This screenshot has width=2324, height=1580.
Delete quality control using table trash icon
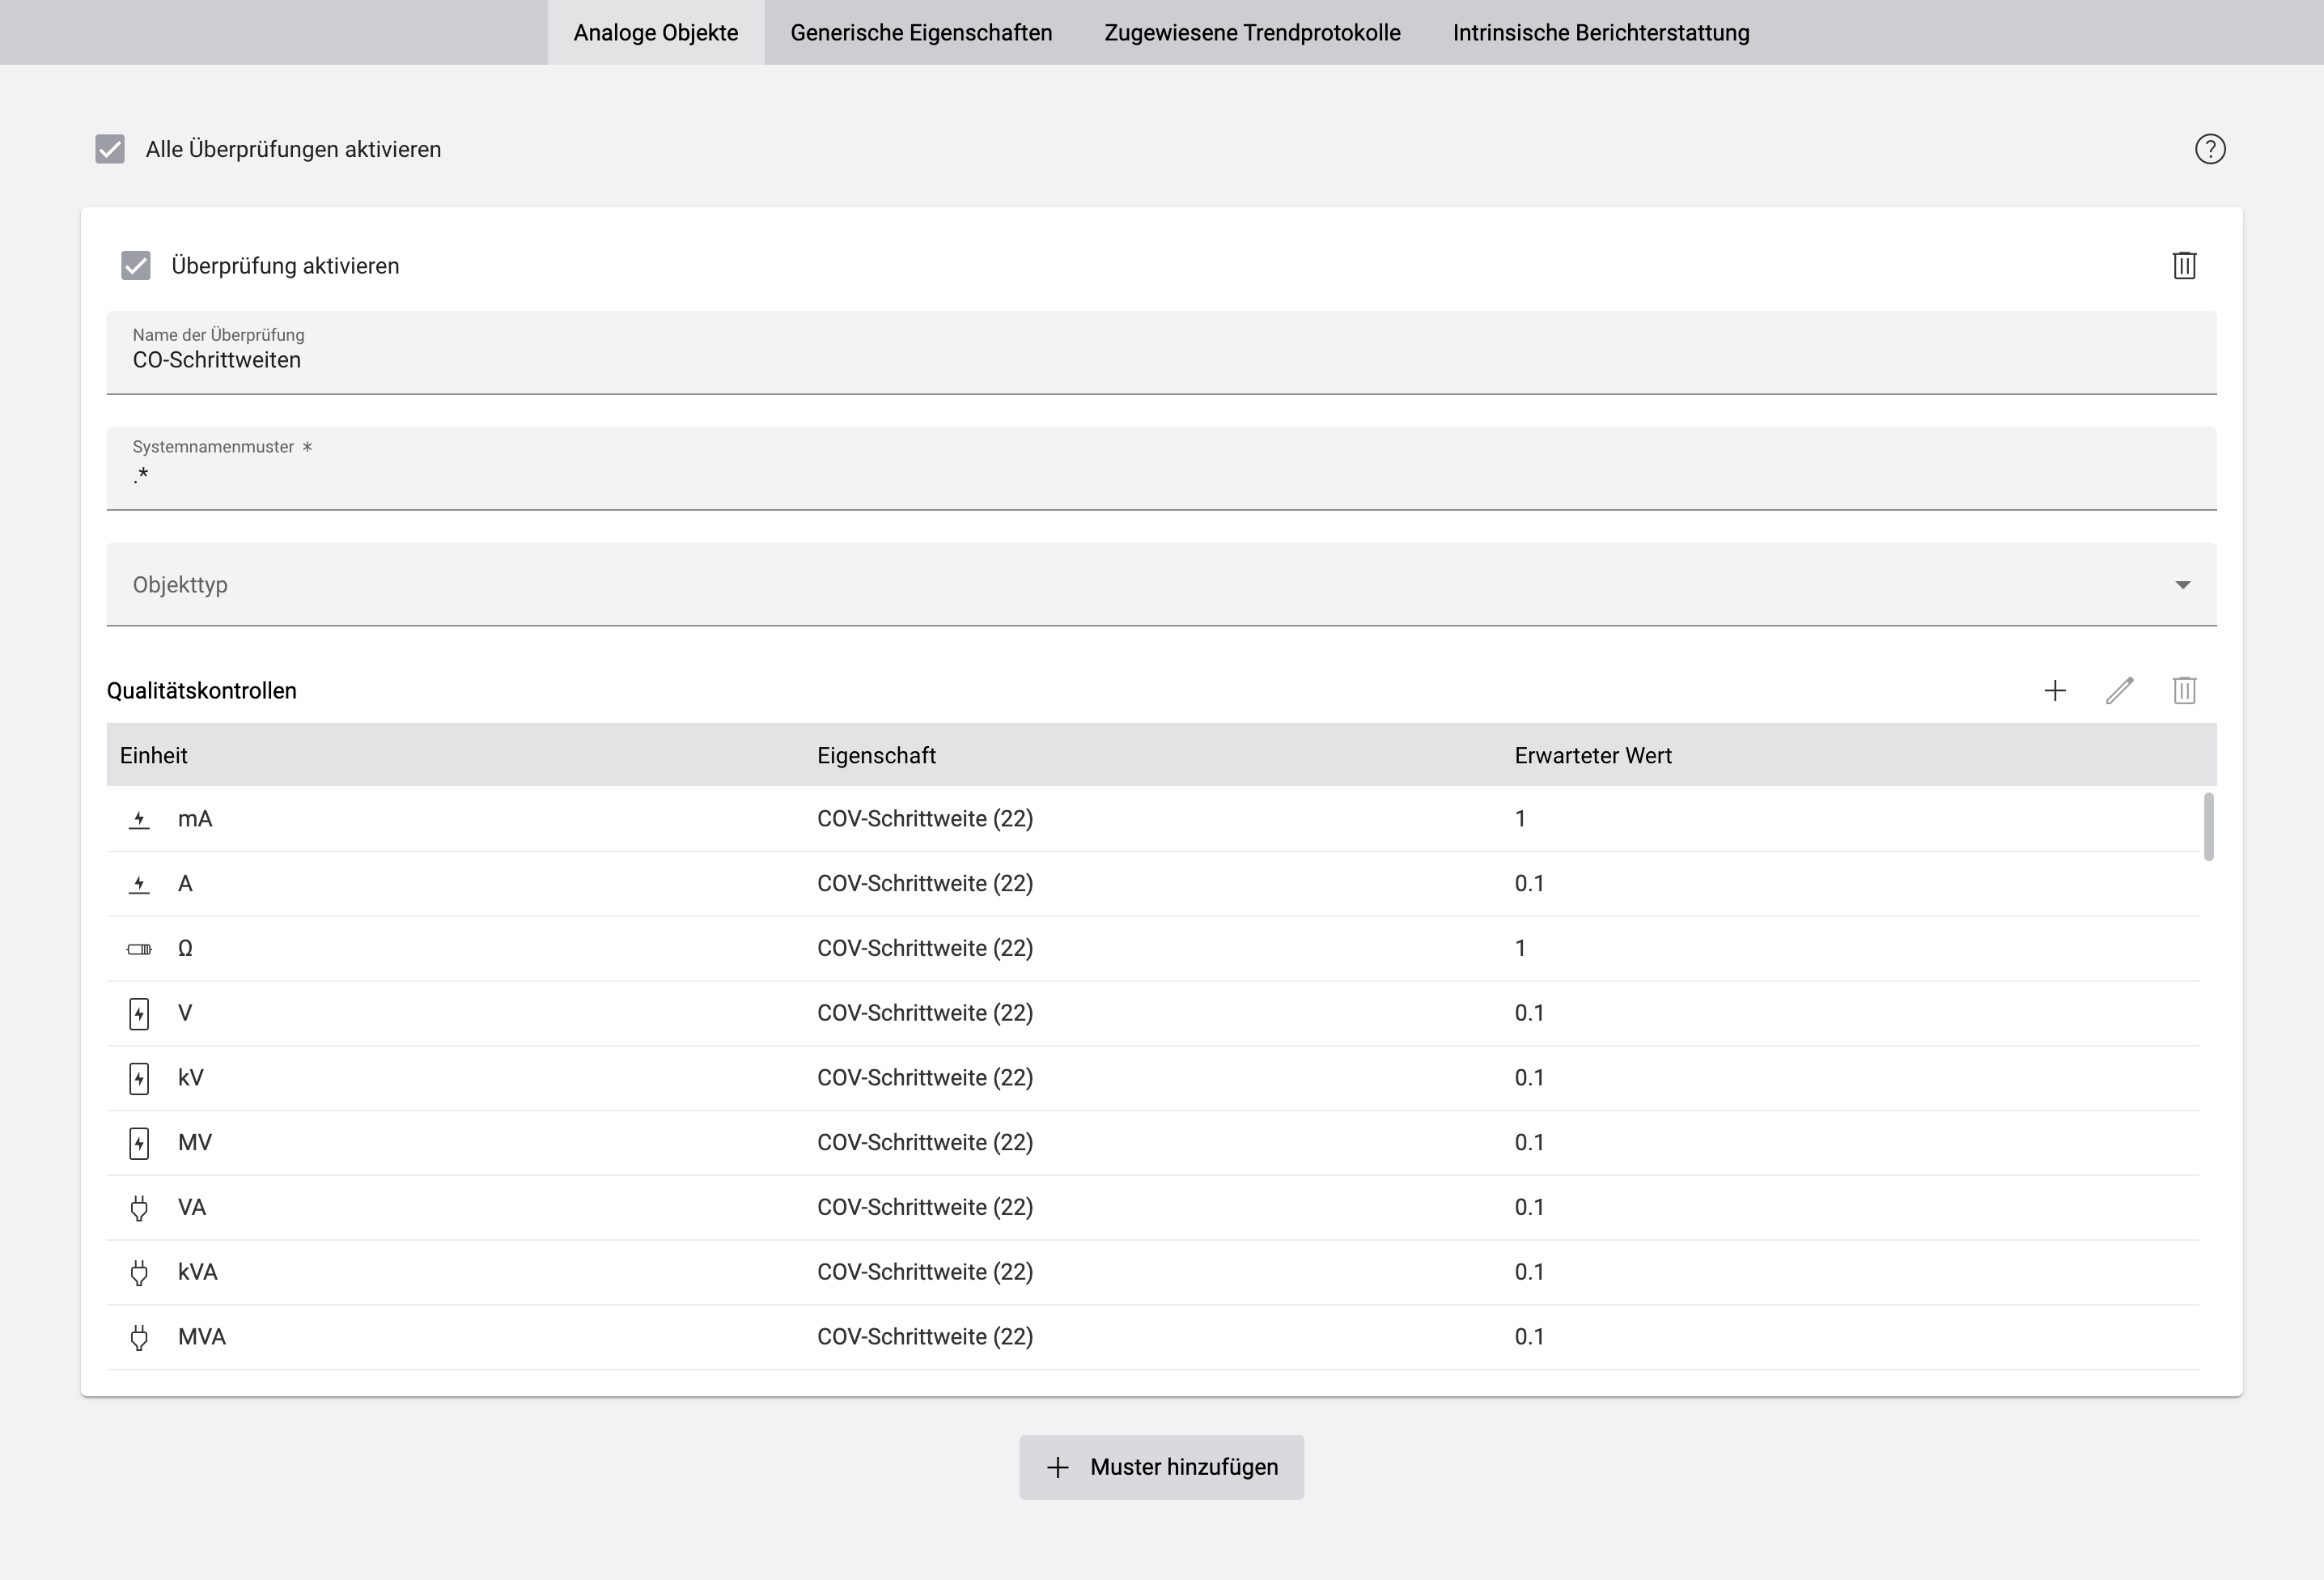pyautogui.click(x=2184, y=691)
